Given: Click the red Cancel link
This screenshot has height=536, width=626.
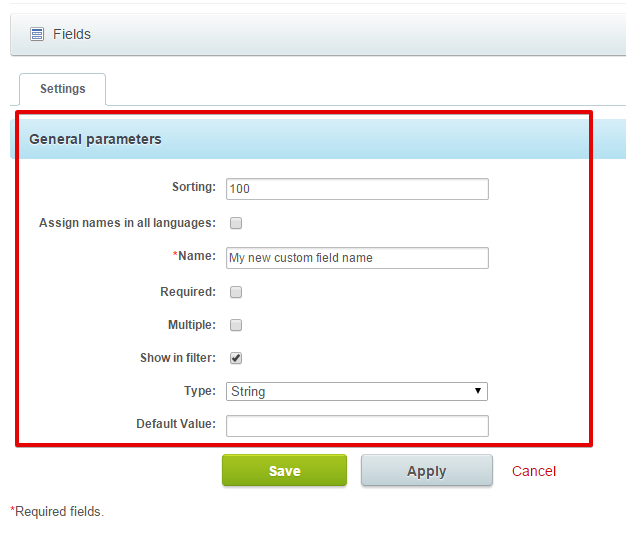Looking at the screenshot, I should tap(534, 471).
